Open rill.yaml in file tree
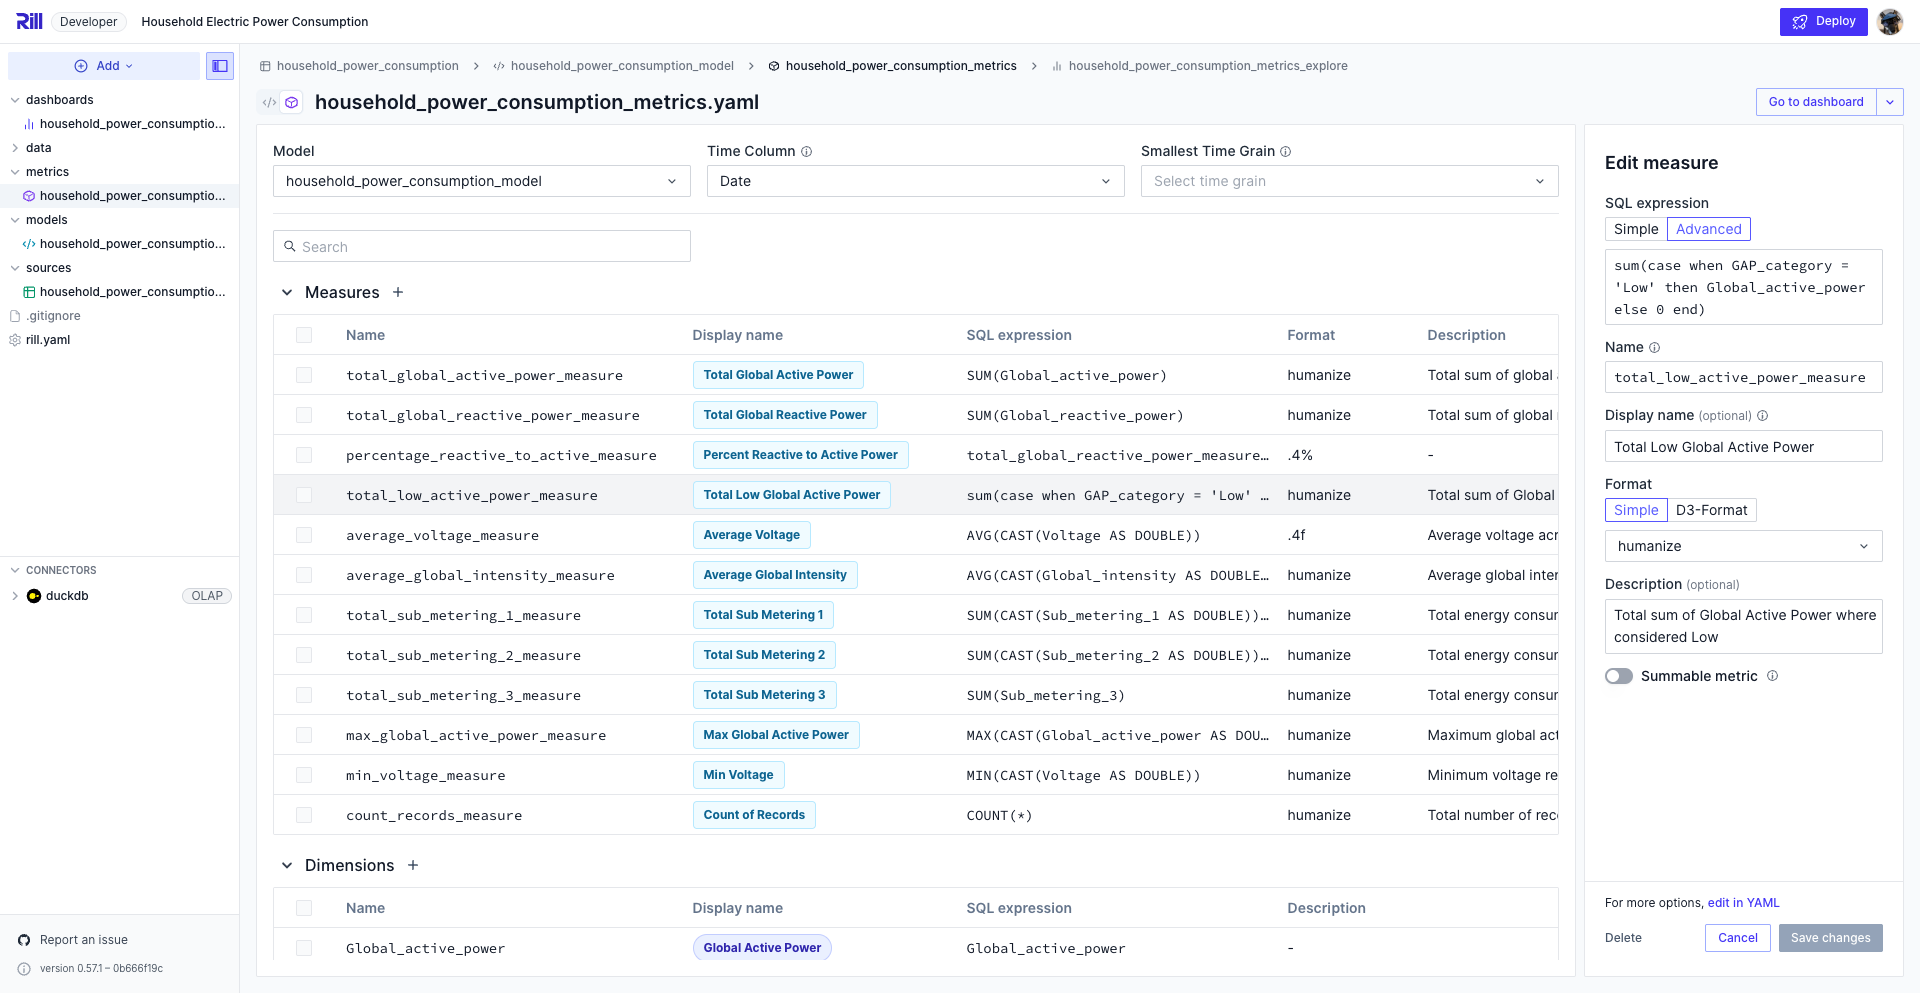1920x993 pixels. (x=48, y=340)
